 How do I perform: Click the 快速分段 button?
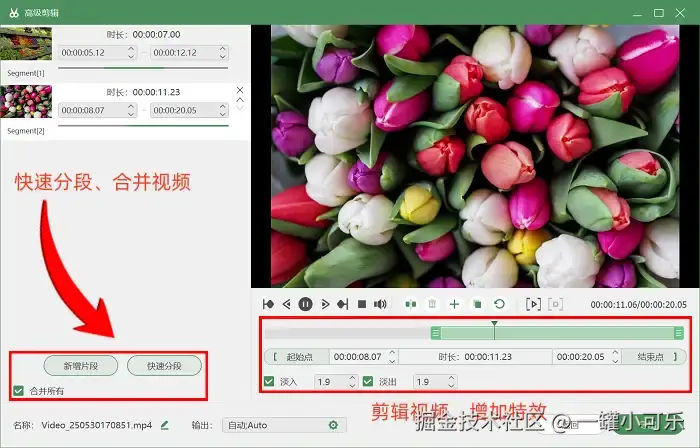164,366
